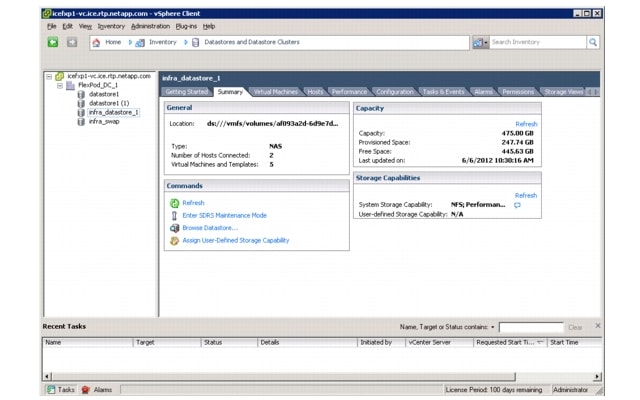Switch to the Summary tab
The image size is (640, 400).
(230, 92)
